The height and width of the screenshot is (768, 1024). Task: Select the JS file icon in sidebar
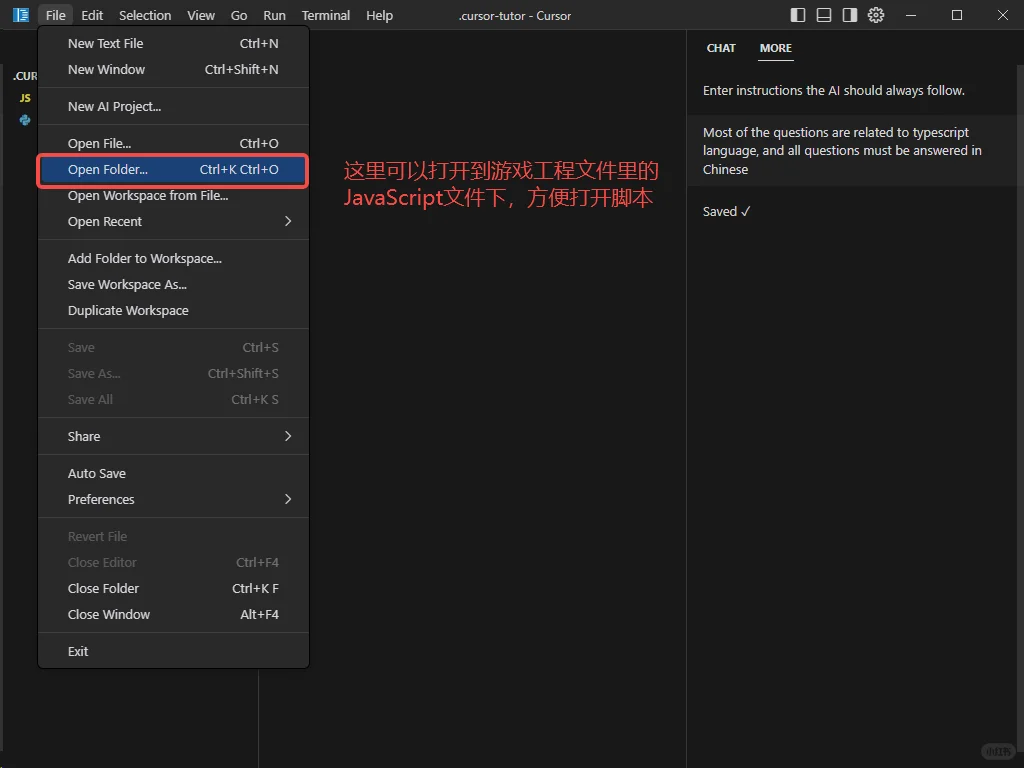[25, 98]
